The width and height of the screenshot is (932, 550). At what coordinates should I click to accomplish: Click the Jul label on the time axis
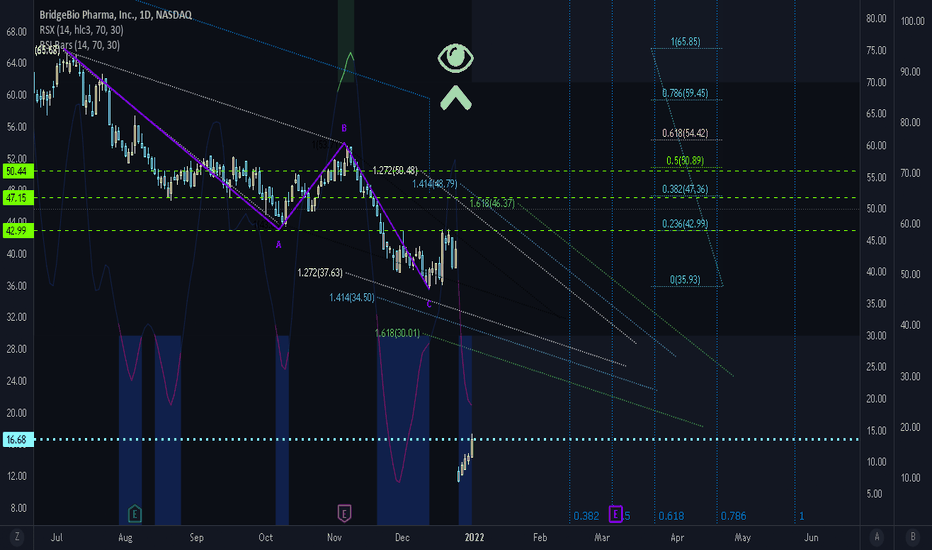(x=56, y=538)
